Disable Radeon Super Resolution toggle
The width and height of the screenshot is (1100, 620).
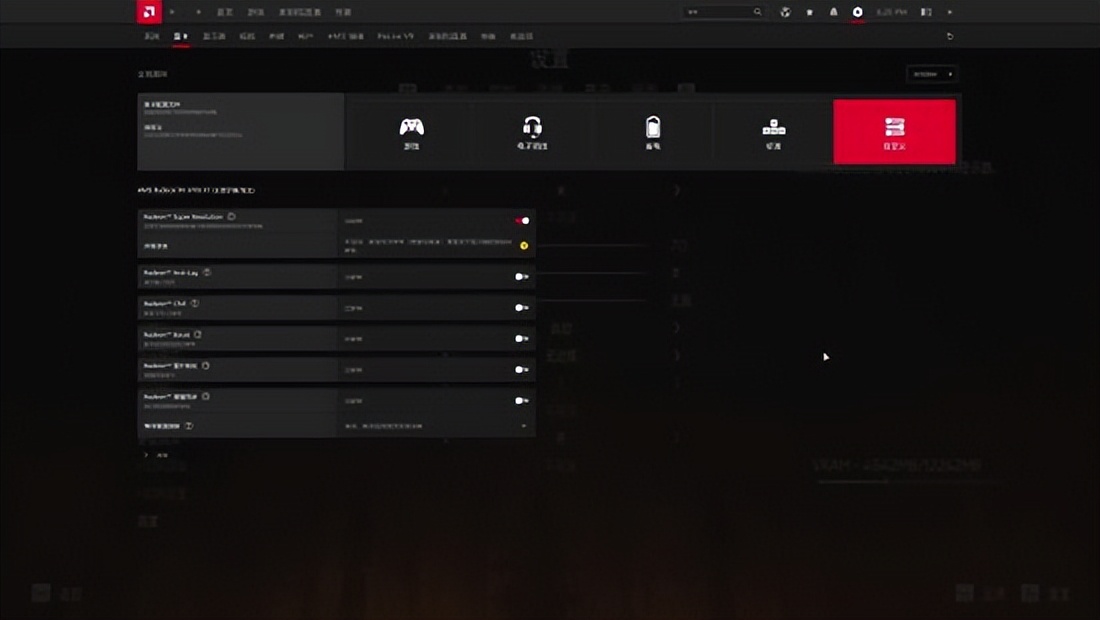[x=522, y=221]
